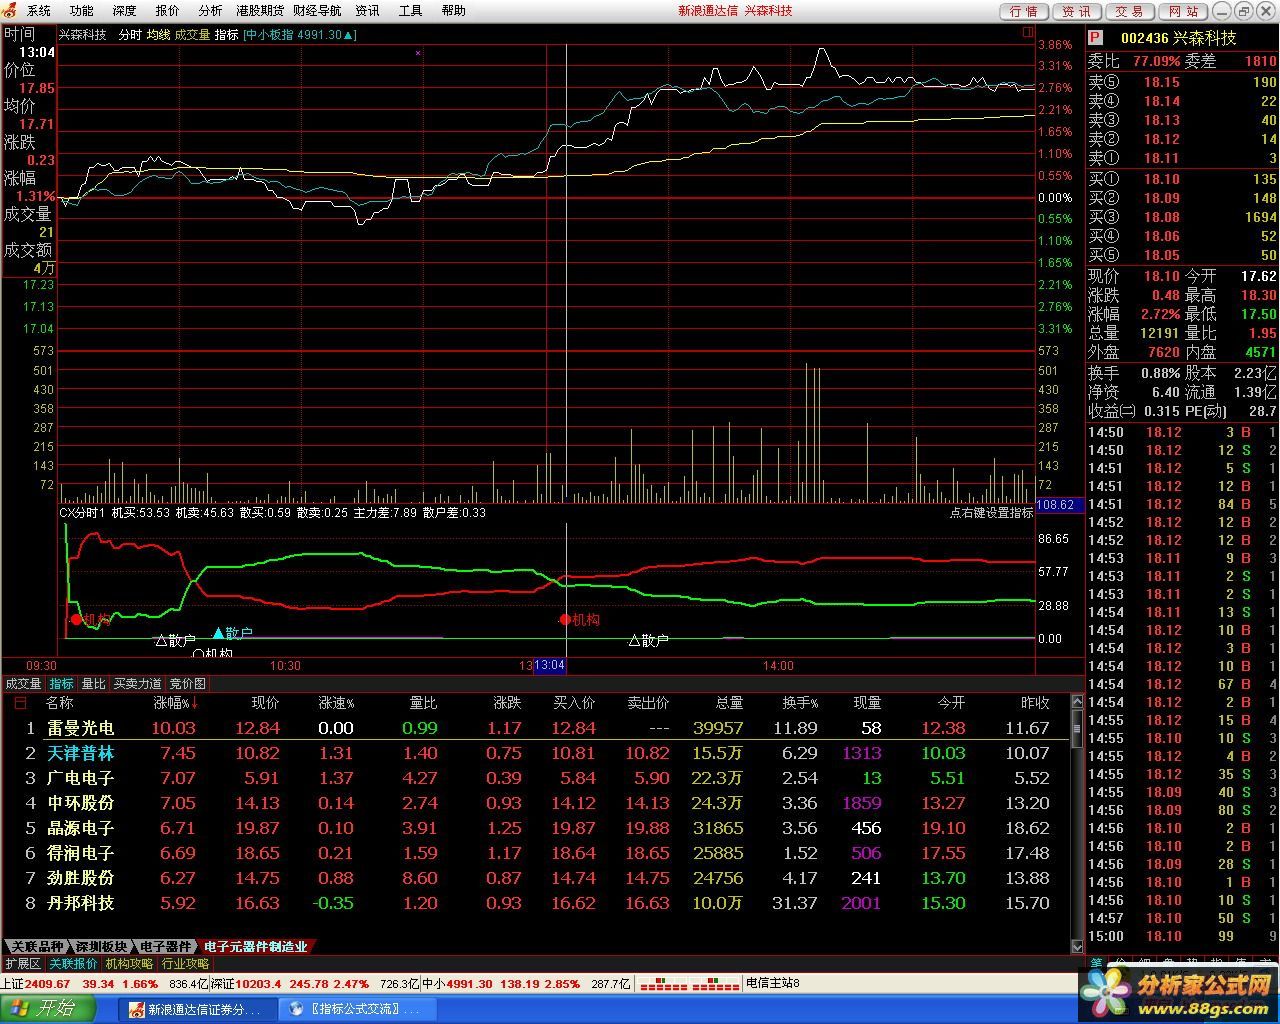Image resolution: width=1280 pixels, height=1024 pixels.
Task: Switch to 新浪通达信证券 taskbar window
Action: (195, 1009)
